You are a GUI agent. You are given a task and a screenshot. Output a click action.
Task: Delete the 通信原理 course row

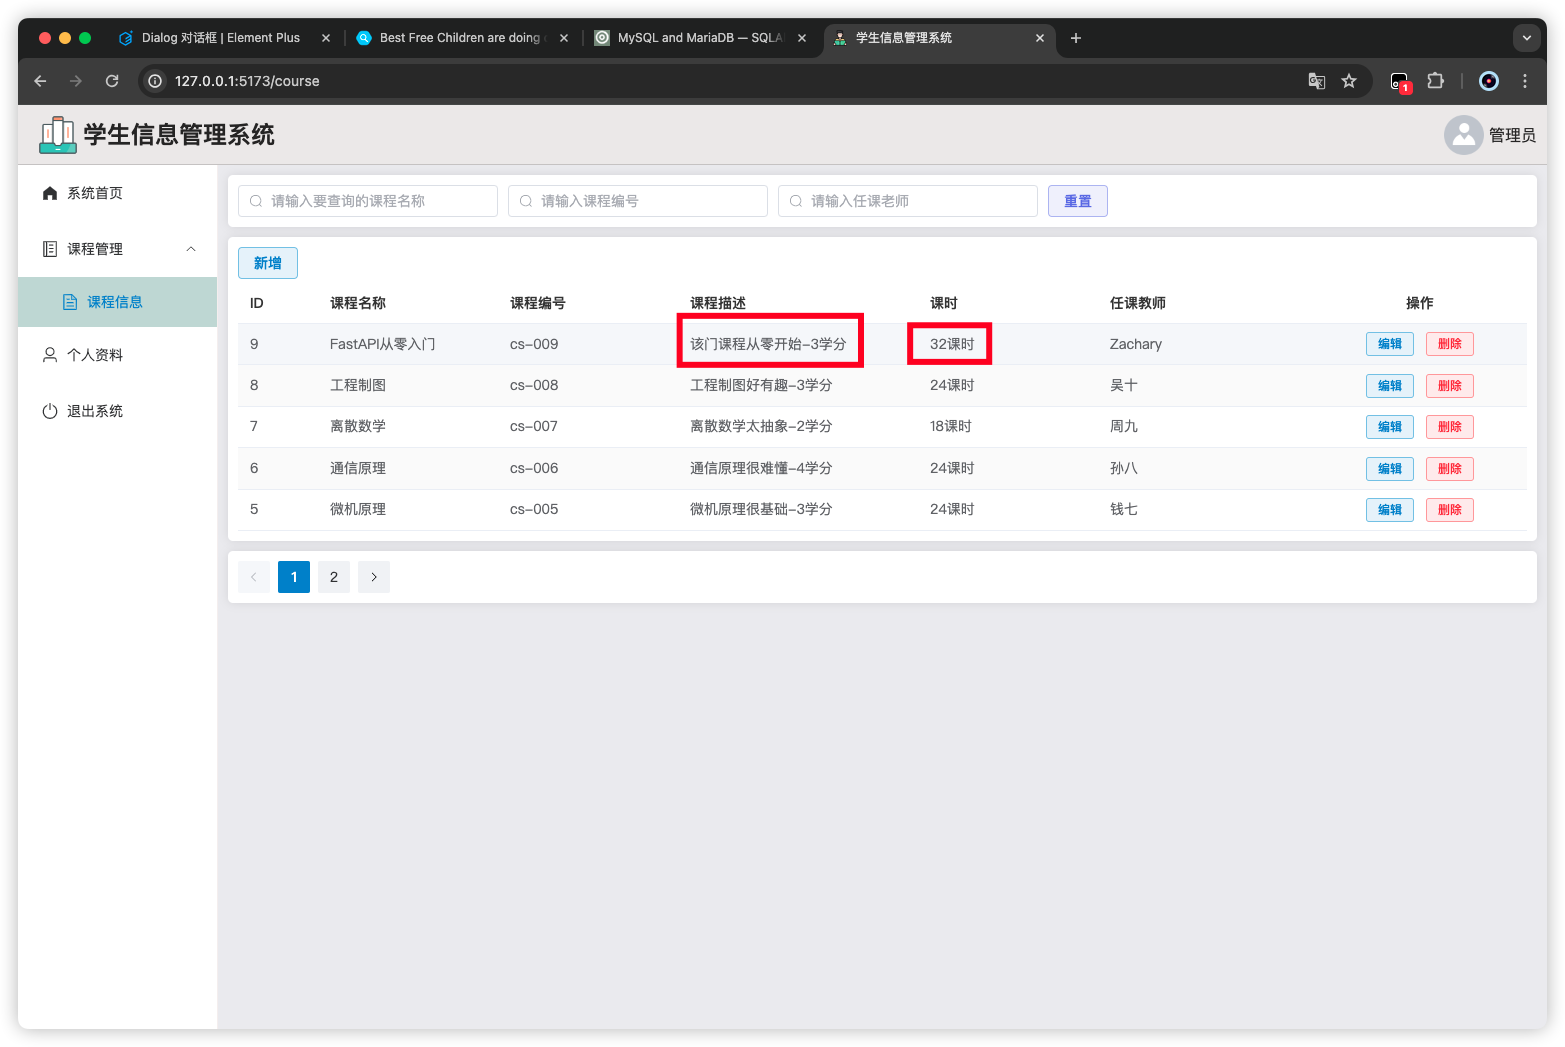click(x=1450, y=469)
